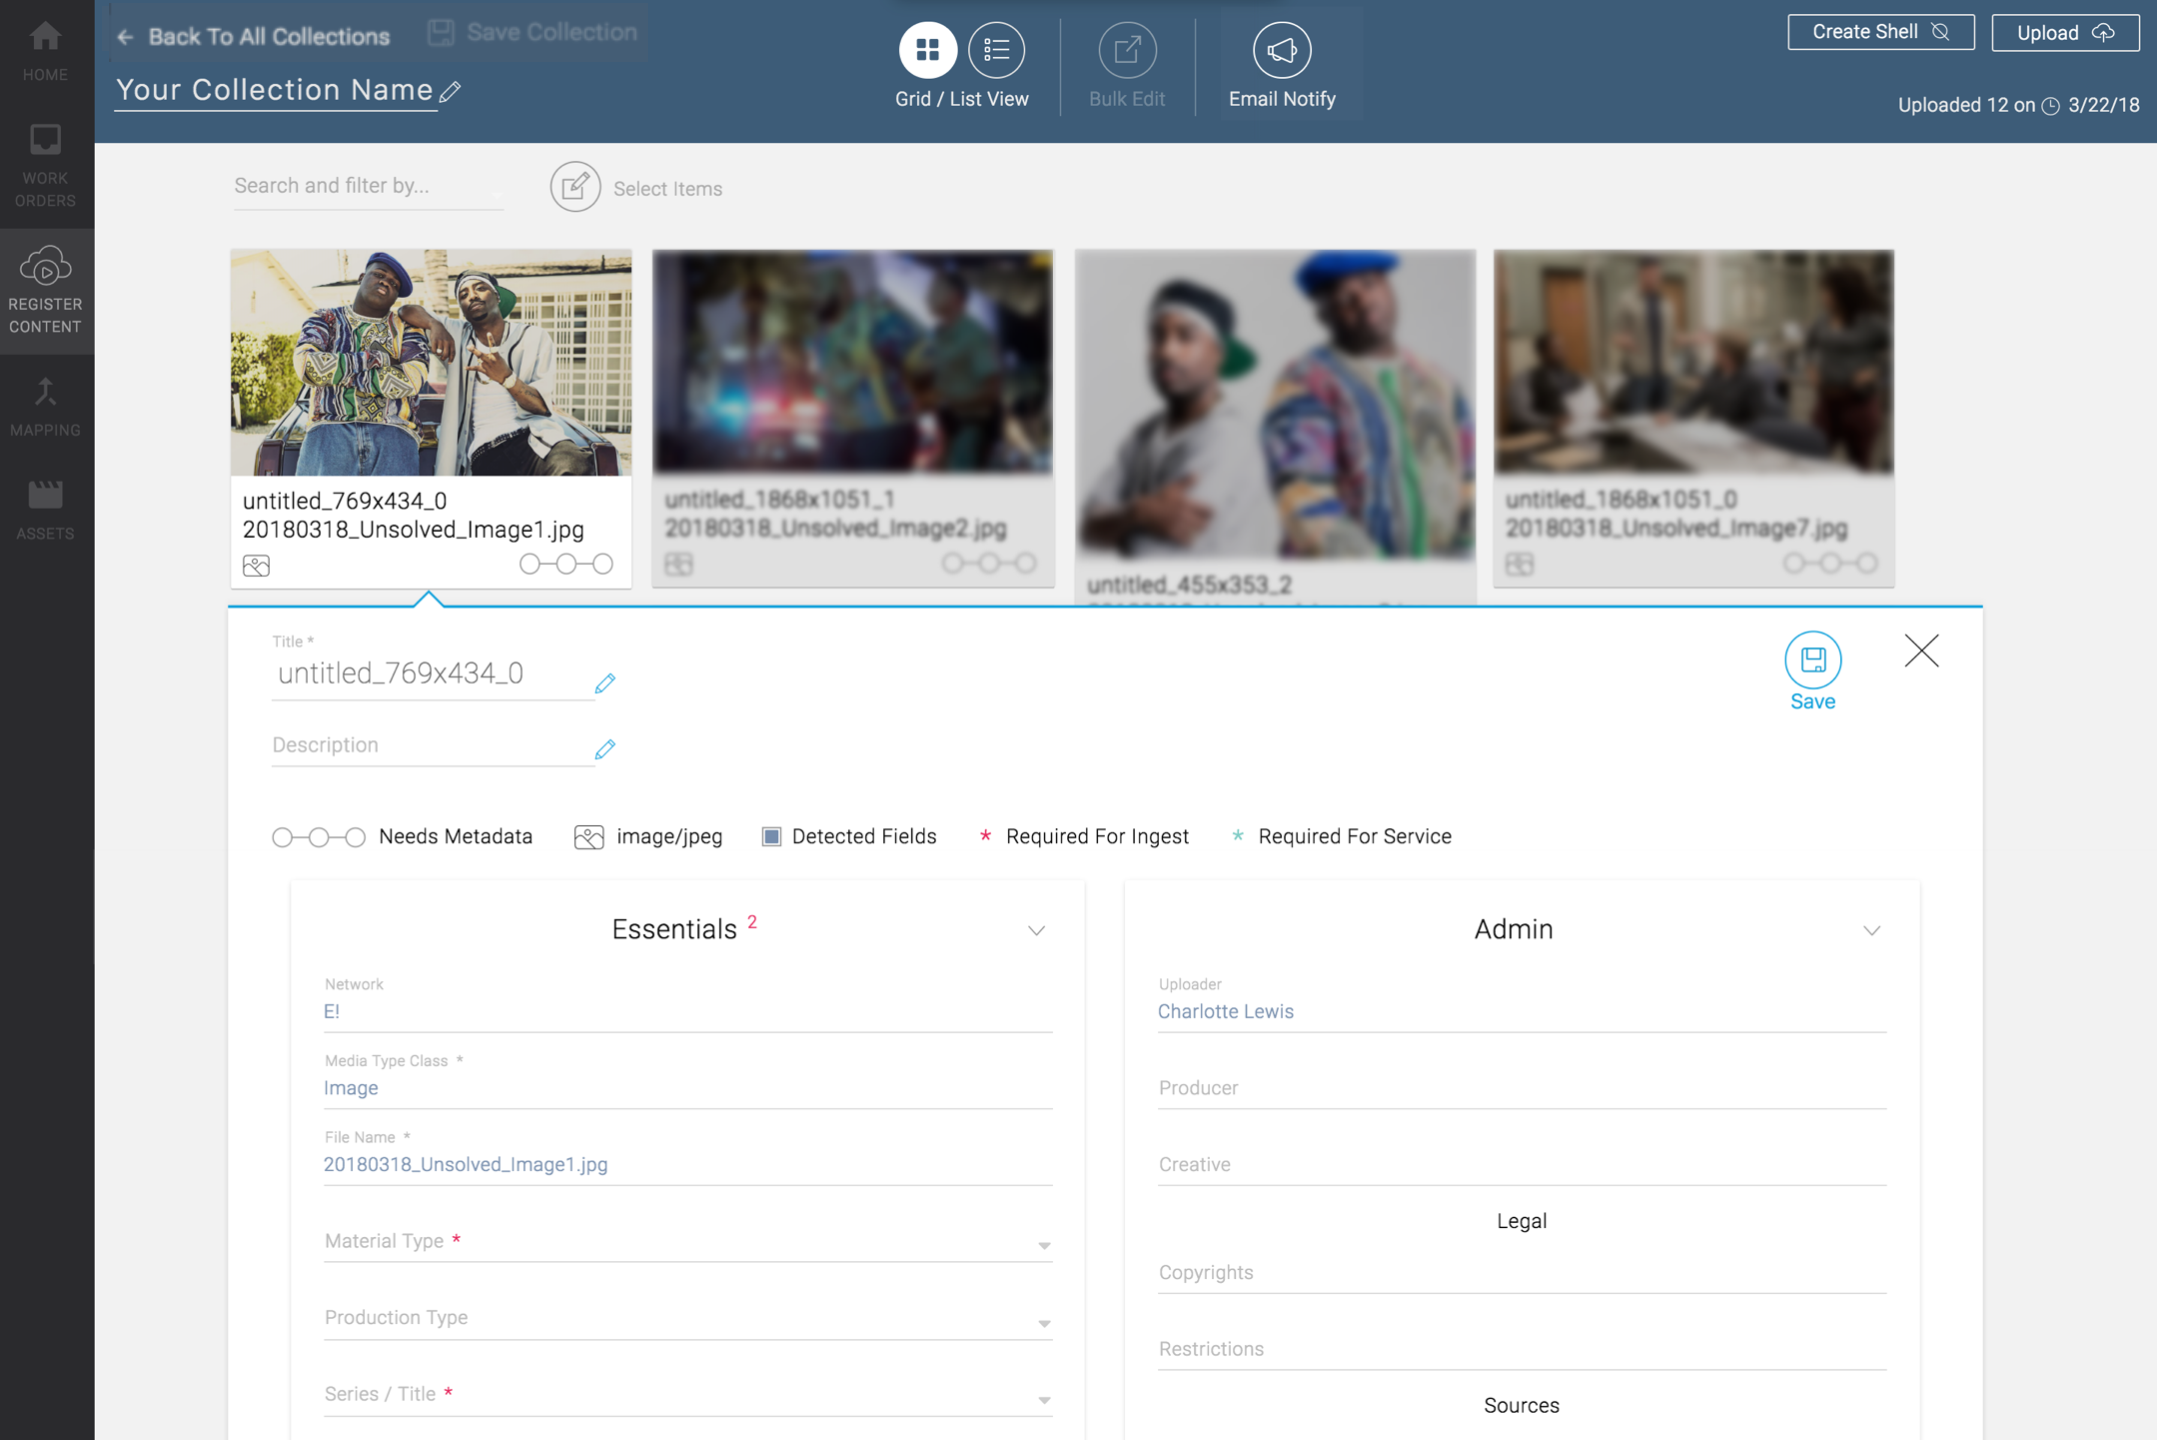Click the Bulk Edit icon
The height and width of the screenshot is (1440, 2157).
coord(1127,49)
